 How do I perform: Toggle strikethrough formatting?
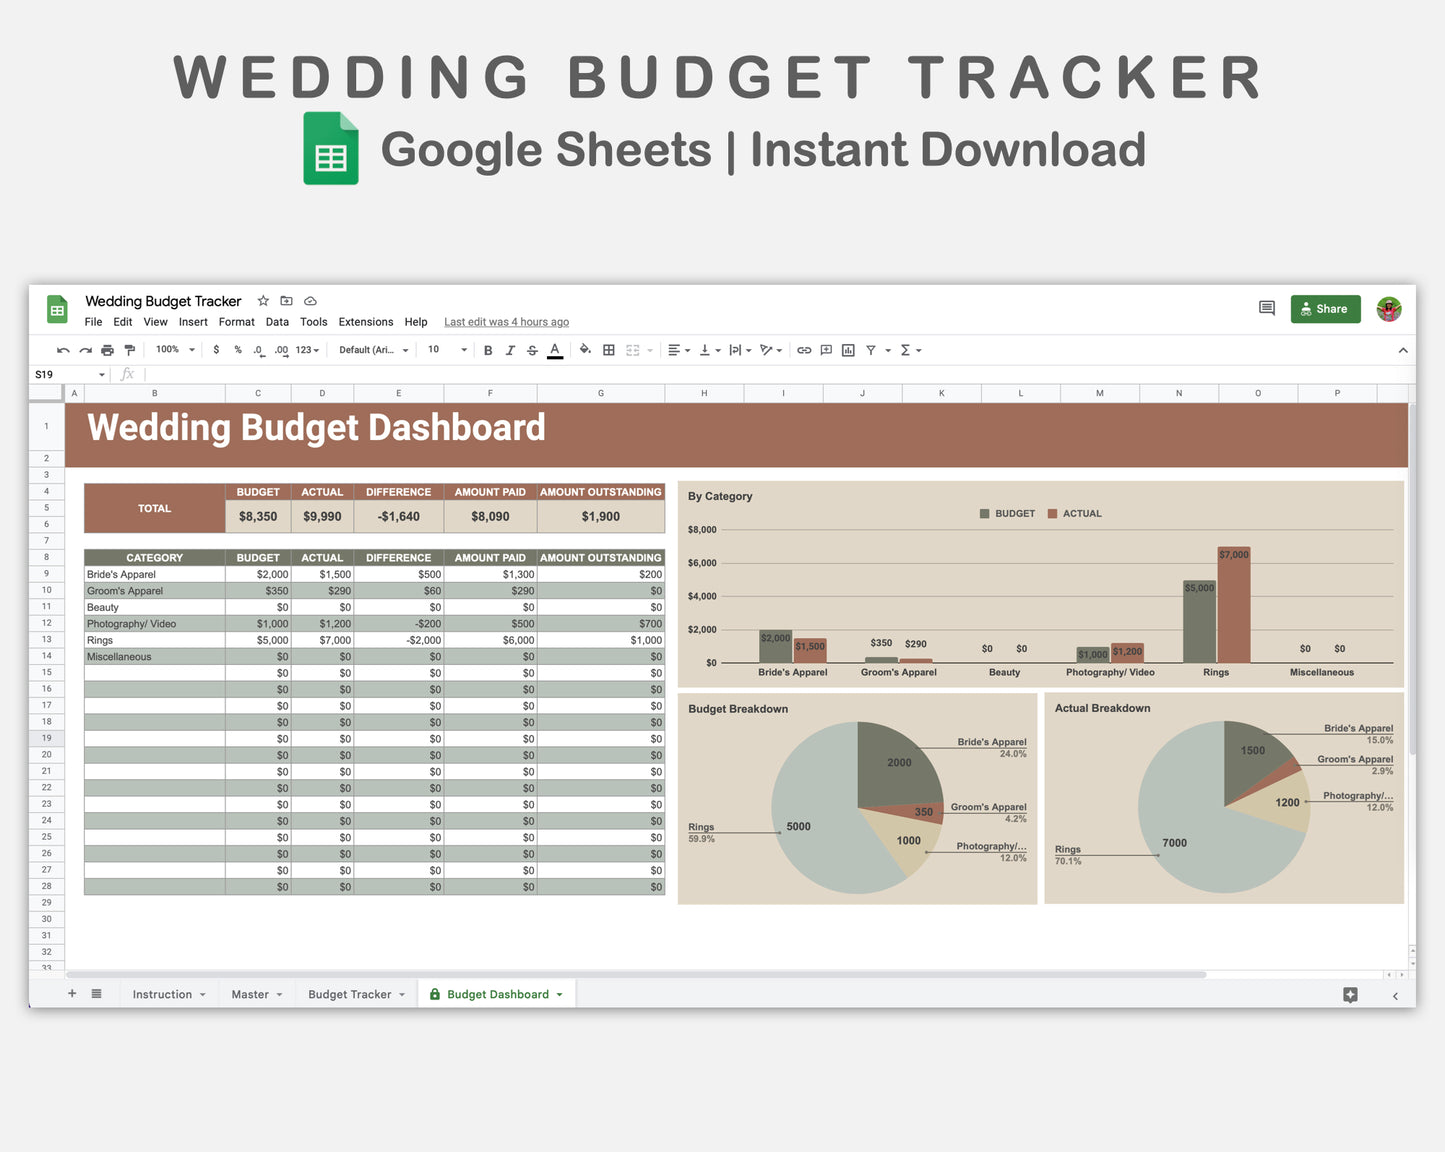pos(532,350)
